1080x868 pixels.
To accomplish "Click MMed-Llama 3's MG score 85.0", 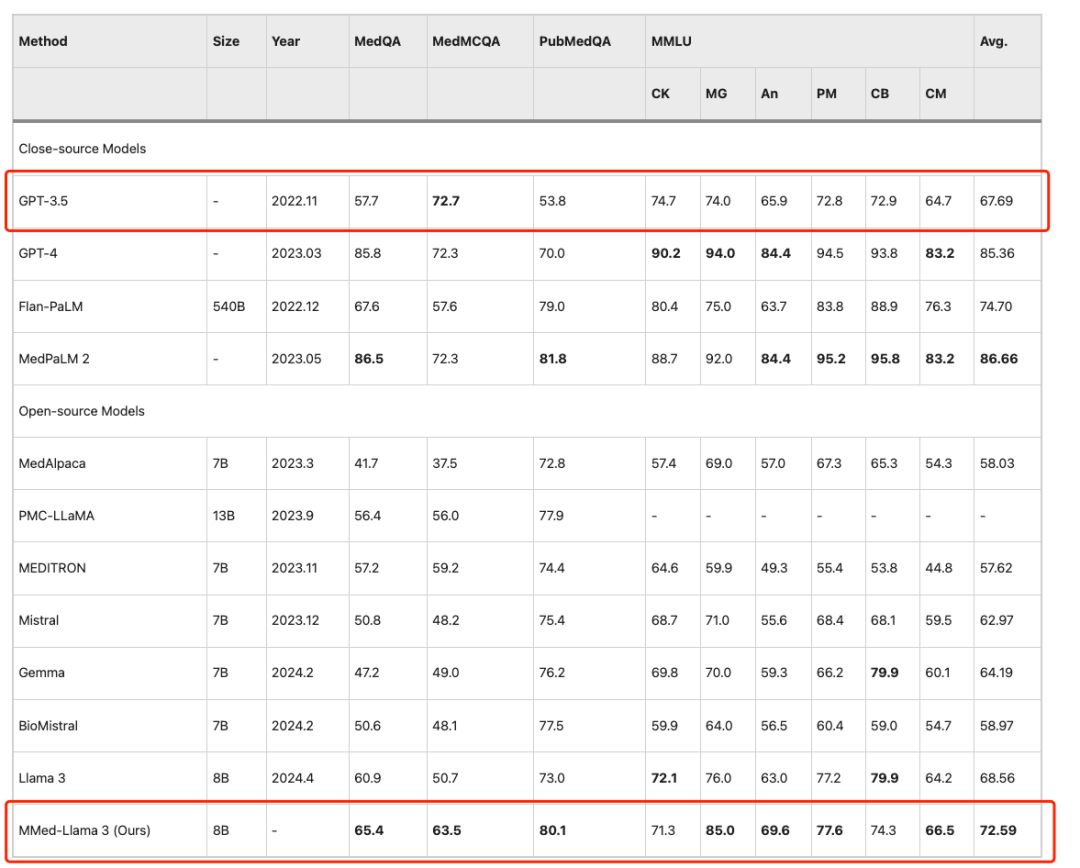I will (x=720, y=831).
